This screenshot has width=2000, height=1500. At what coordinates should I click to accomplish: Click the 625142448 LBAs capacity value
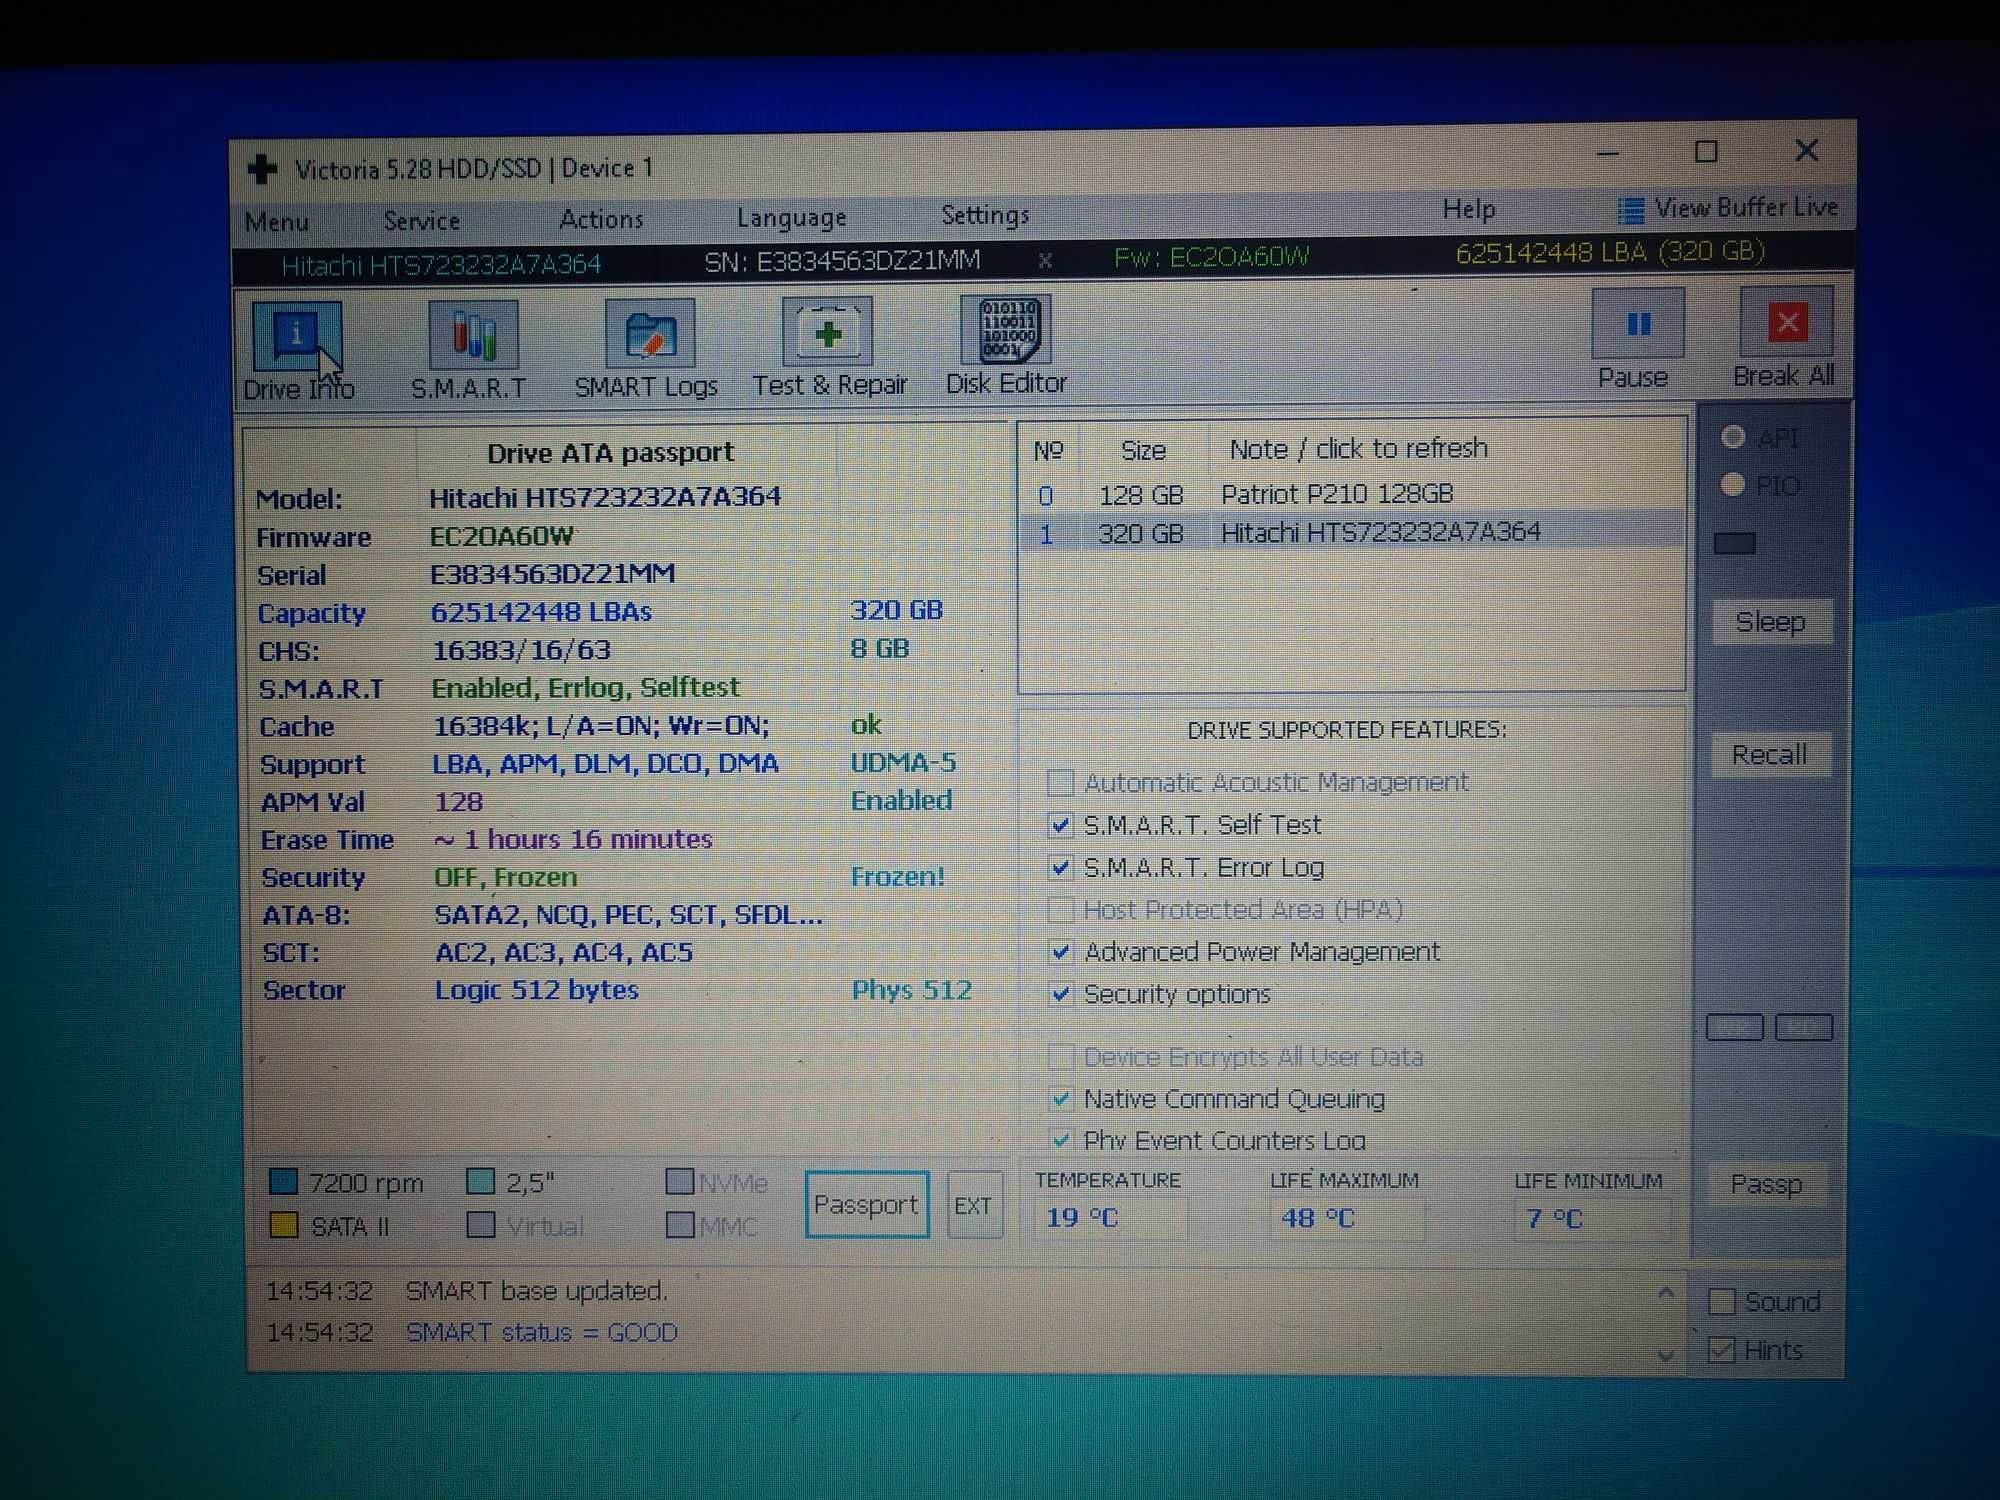[541, 612]
